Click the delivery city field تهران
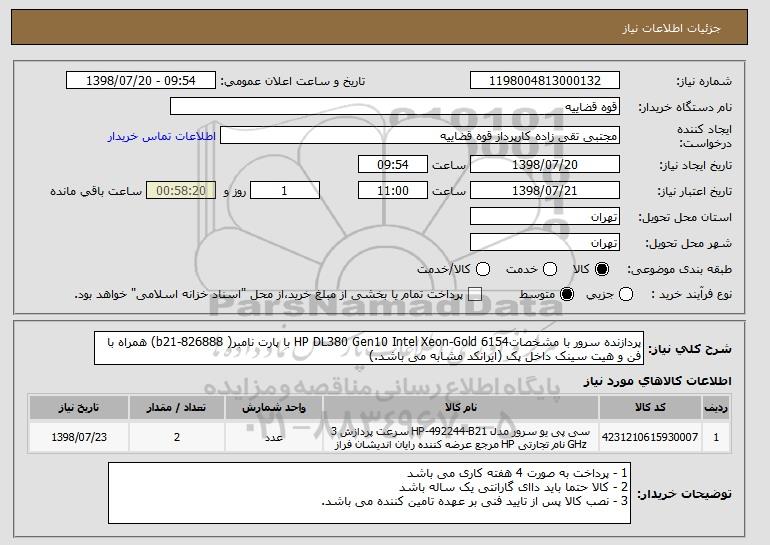The image size is (770, 545). pos(545,243)
